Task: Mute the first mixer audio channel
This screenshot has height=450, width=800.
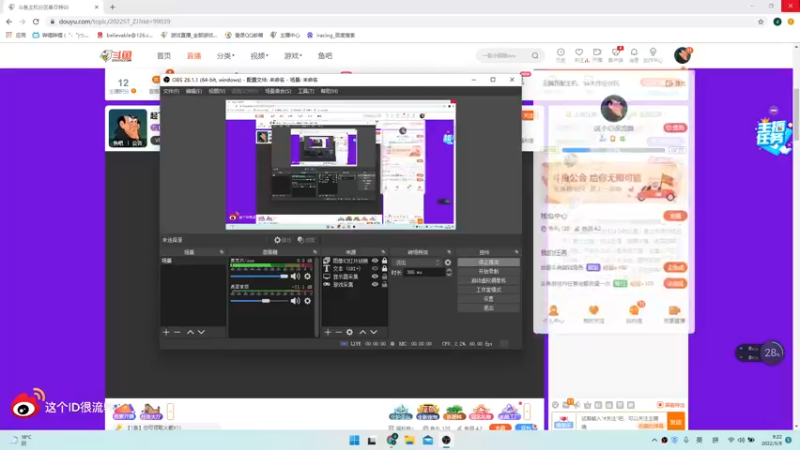Action: (295, 276)
